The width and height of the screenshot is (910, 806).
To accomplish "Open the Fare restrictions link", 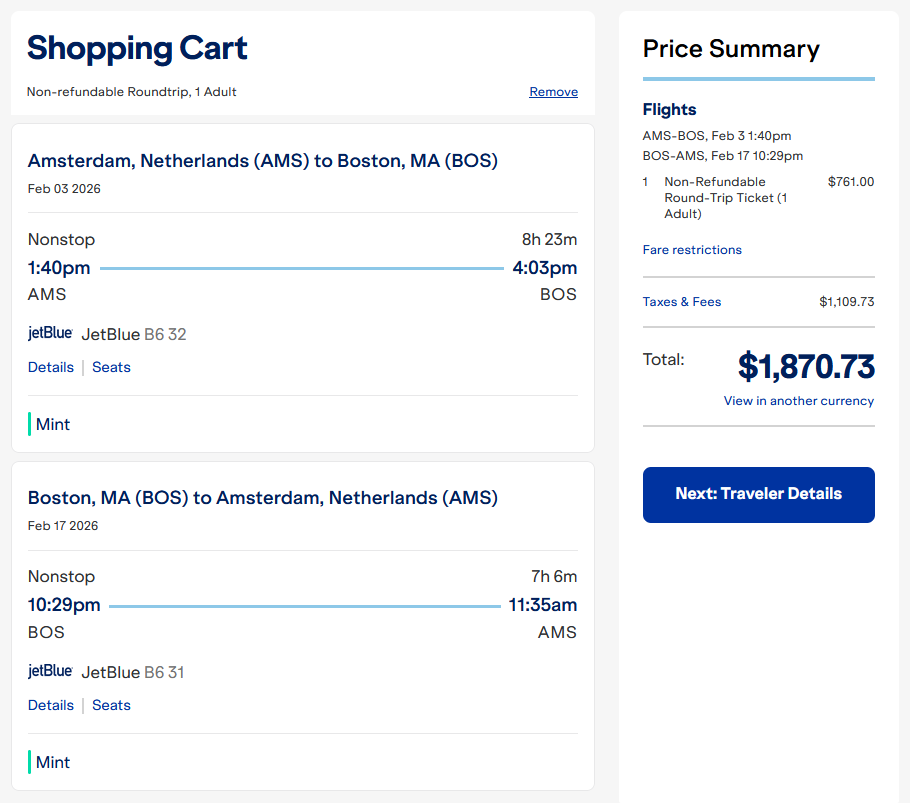I will [692, 250].
